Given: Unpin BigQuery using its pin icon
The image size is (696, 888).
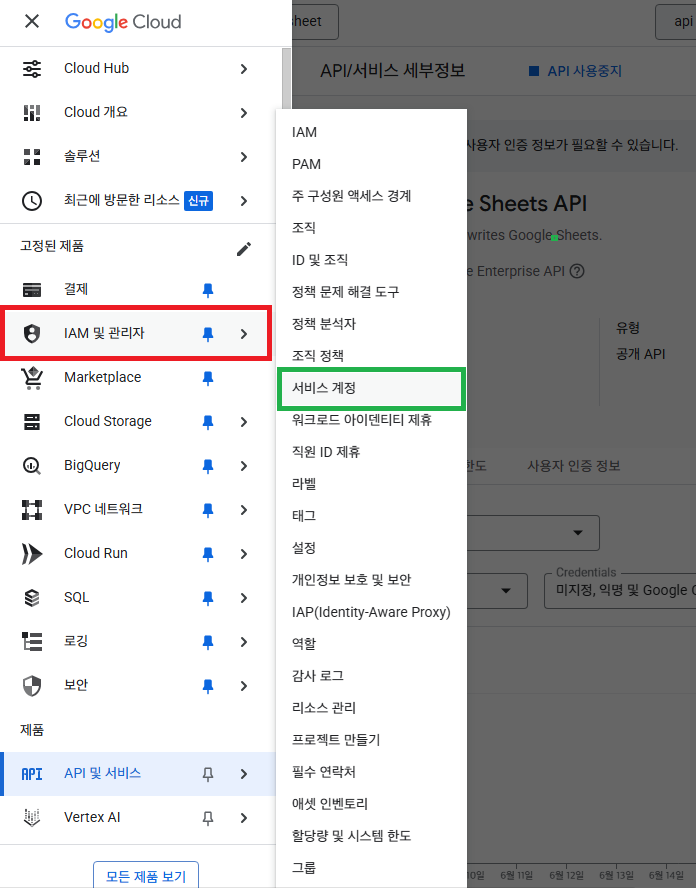Looking at the screenshot, I should coord(208,466).
